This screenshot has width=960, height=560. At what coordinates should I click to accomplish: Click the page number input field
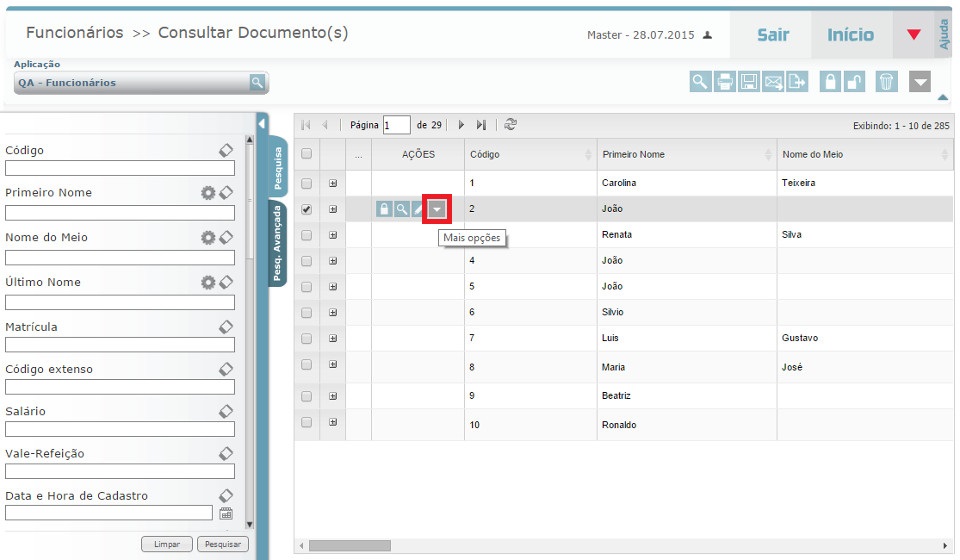[x=396, y=125]
